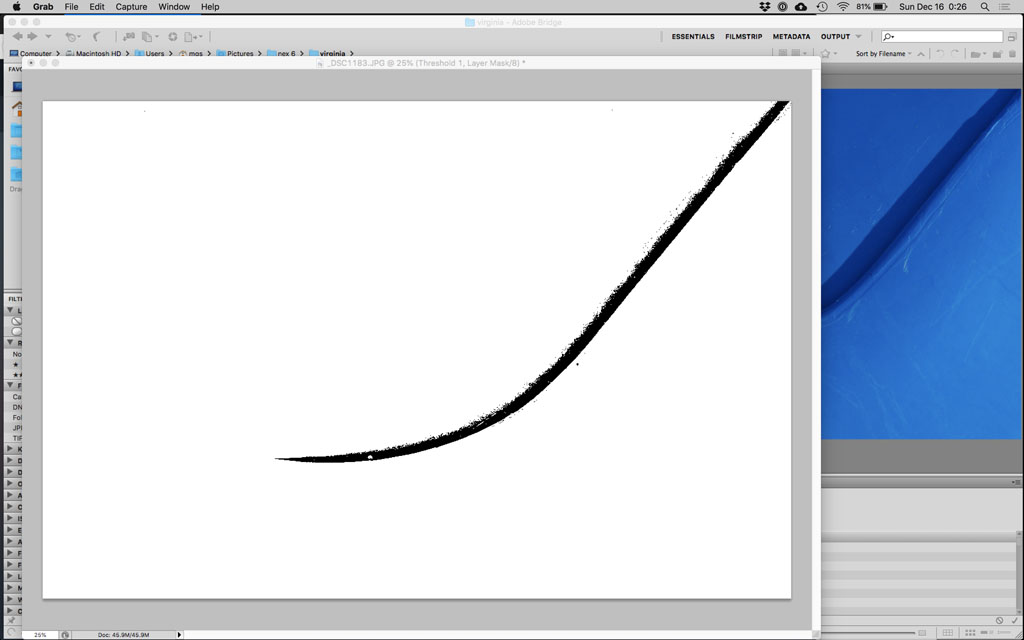This screenshot has width=1024, height=640.
Task: Open status bar info arrow next to Doc size
Action: click(x=180, y=634)
